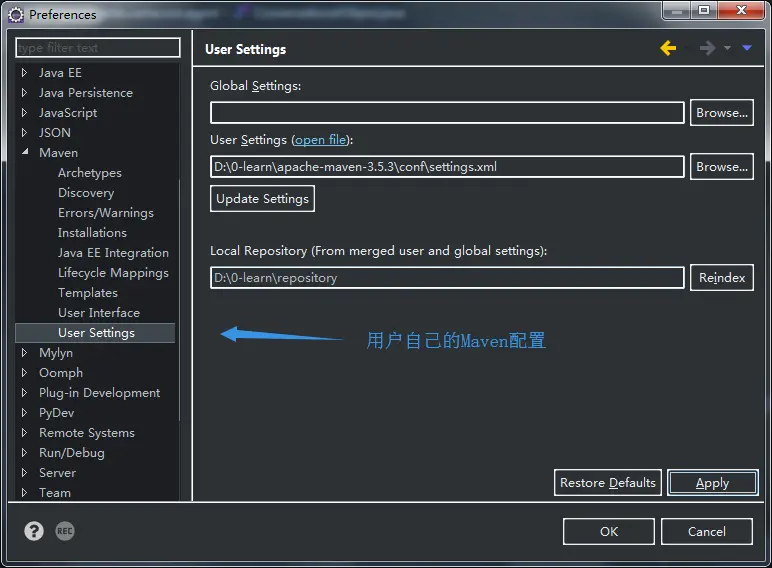Select Archetypes under Maven
Screen dimensions: 772x568
90,173
